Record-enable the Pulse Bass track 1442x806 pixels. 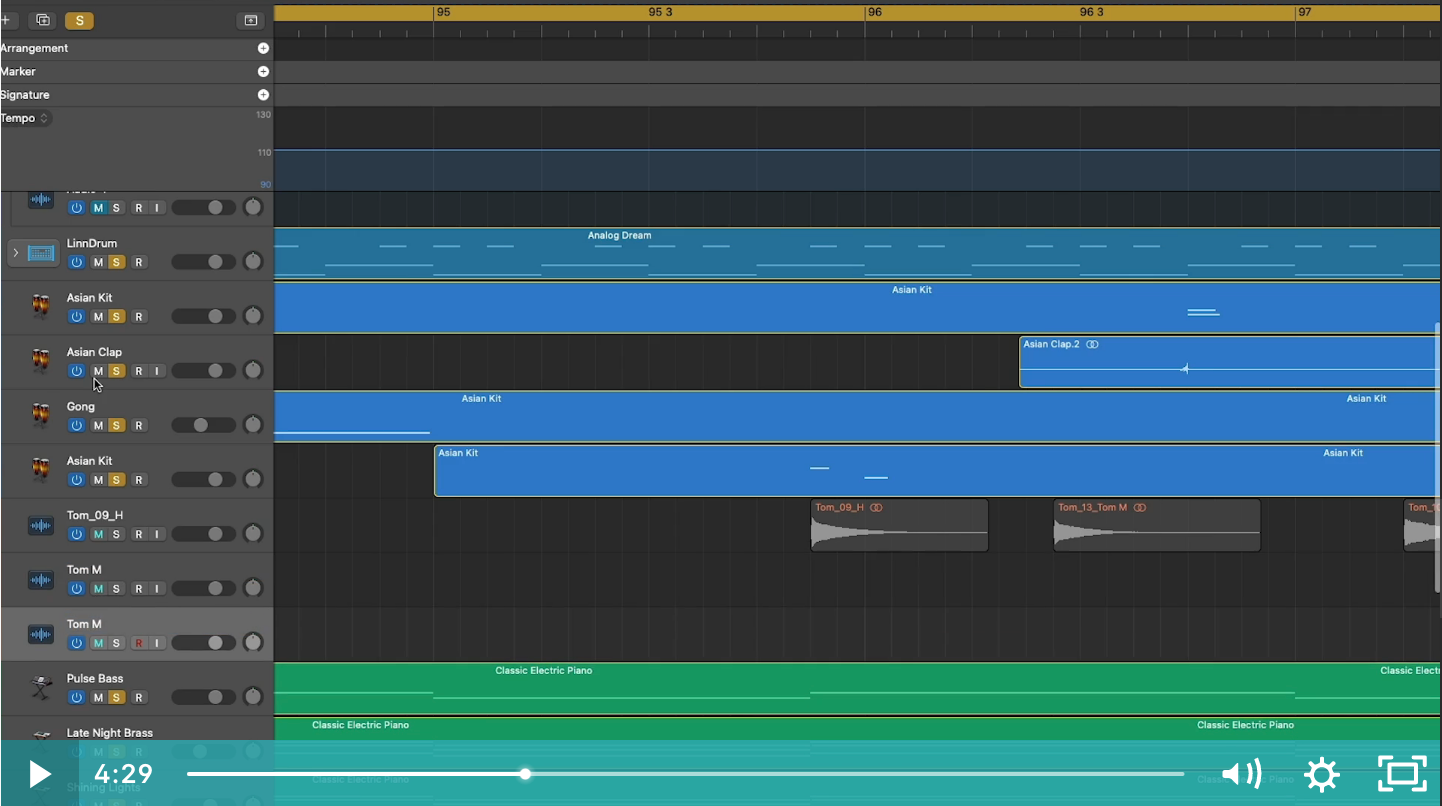click(139, 697)
